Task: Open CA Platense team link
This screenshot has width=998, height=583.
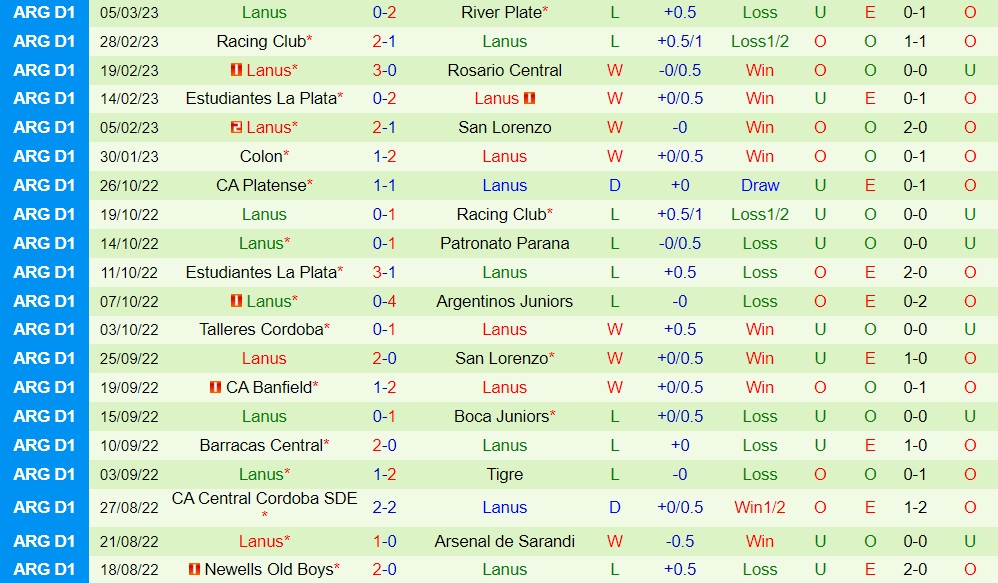Action: coord(260,185)
